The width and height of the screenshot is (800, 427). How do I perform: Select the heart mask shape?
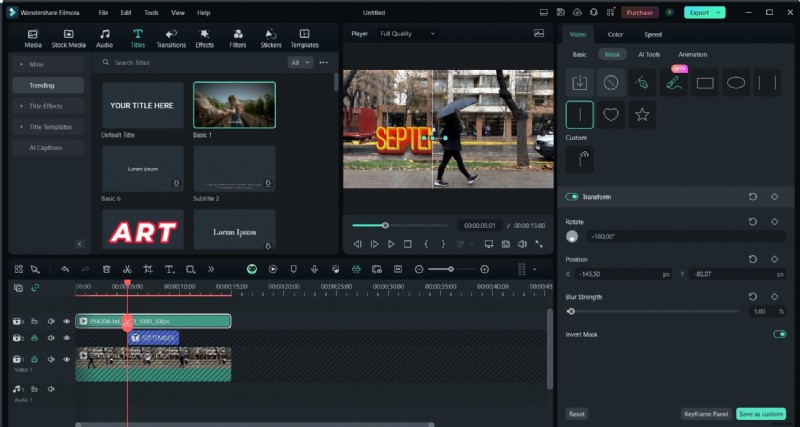point(611,115)
